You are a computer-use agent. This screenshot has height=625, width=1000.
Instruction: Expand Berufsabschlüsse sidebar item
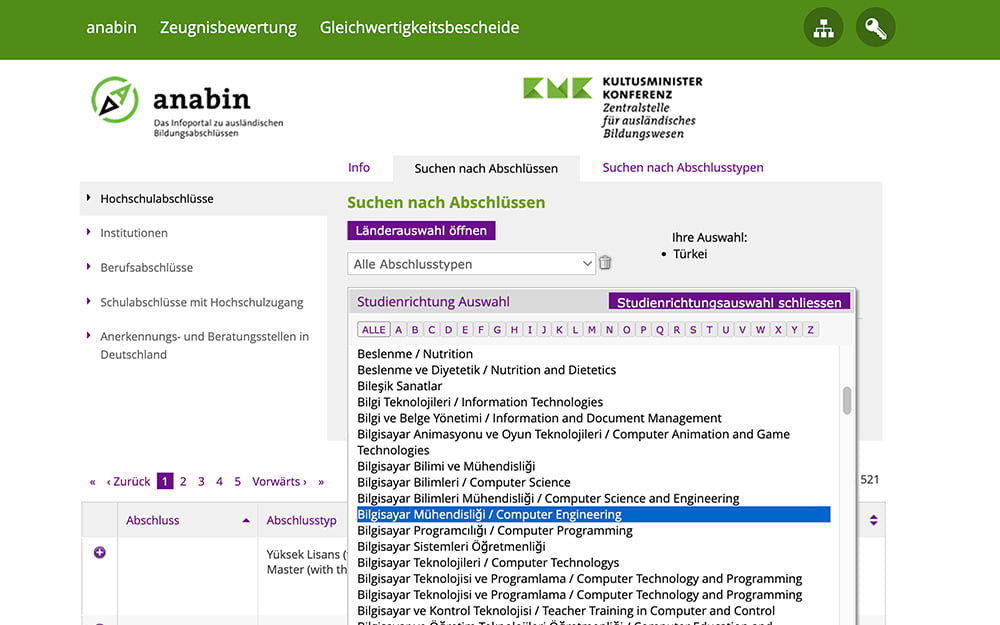coord(146,268)
